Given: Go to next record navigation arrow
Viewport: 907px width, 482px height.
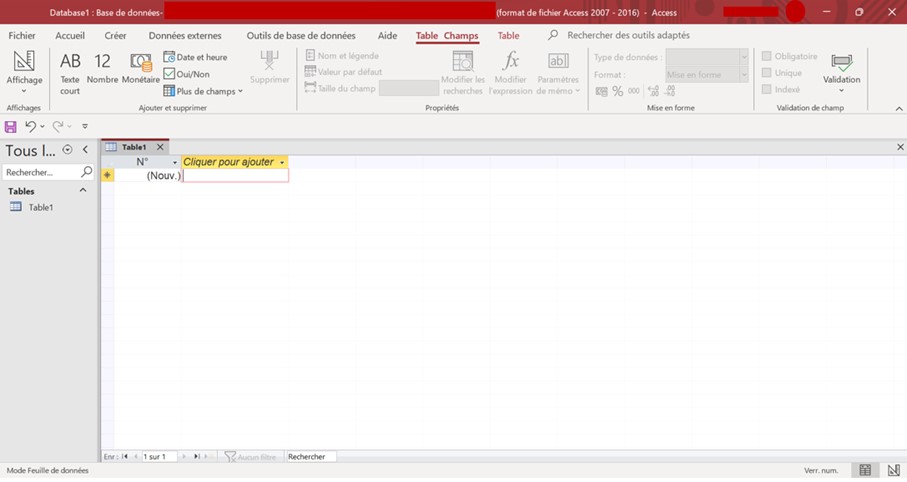Looking at the screenshot, I should tap(185, 456).
